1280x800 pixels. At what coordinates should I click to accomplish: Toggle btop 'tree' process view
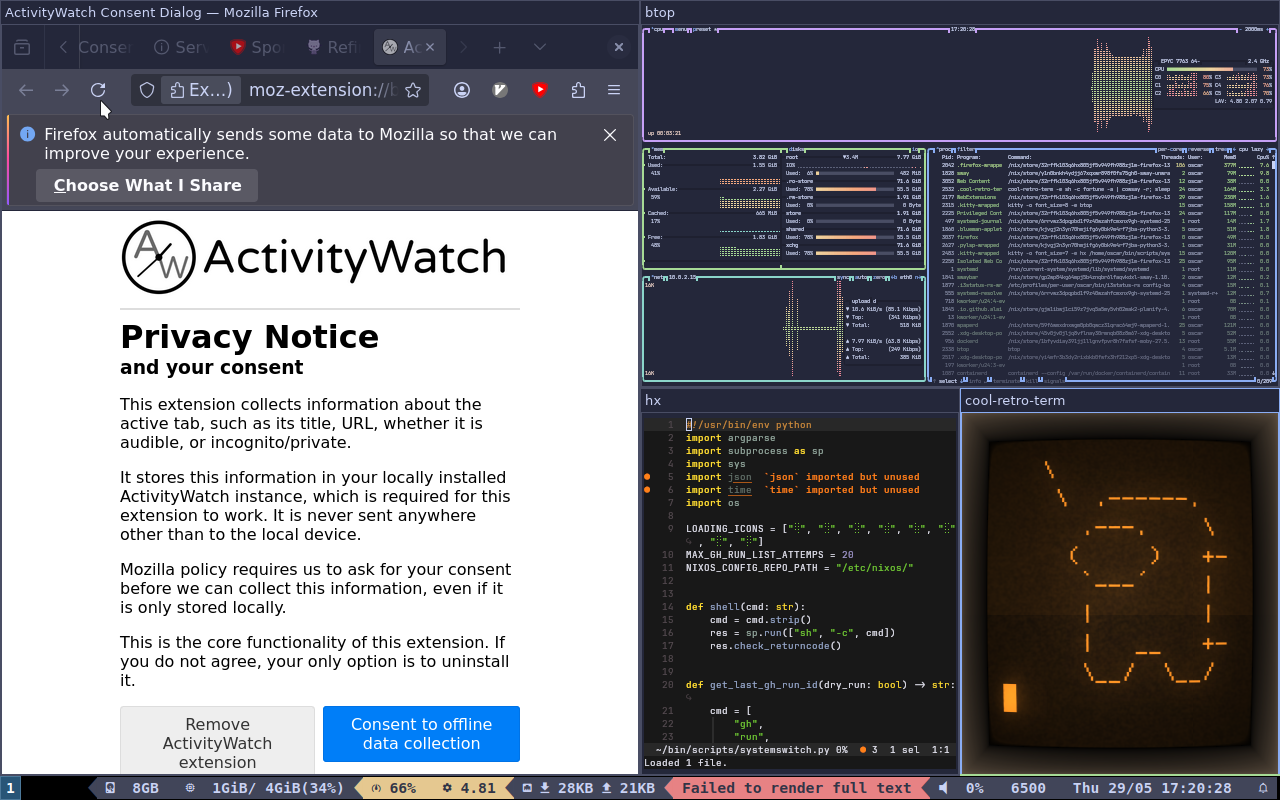[1220, 149]
